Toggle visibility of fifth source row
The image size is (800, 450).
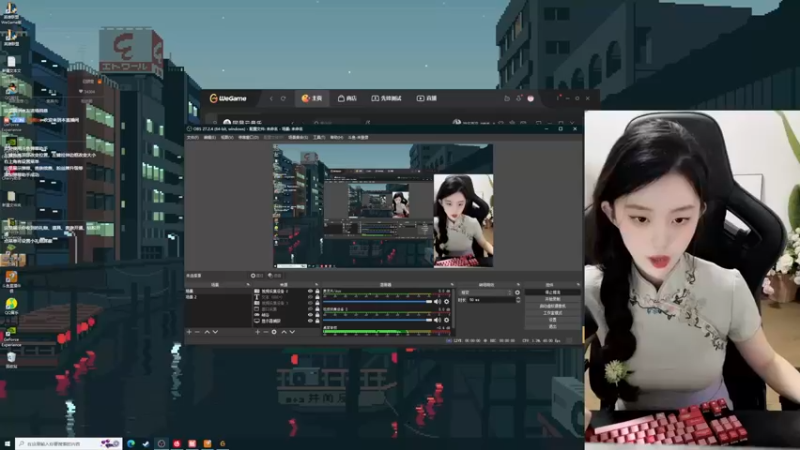click(x=310, y=315)
